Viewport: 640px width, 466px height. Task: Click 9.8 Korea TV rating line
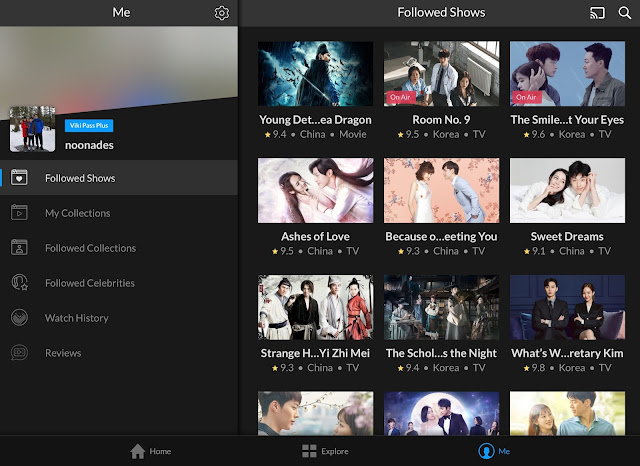coord(567,368)
